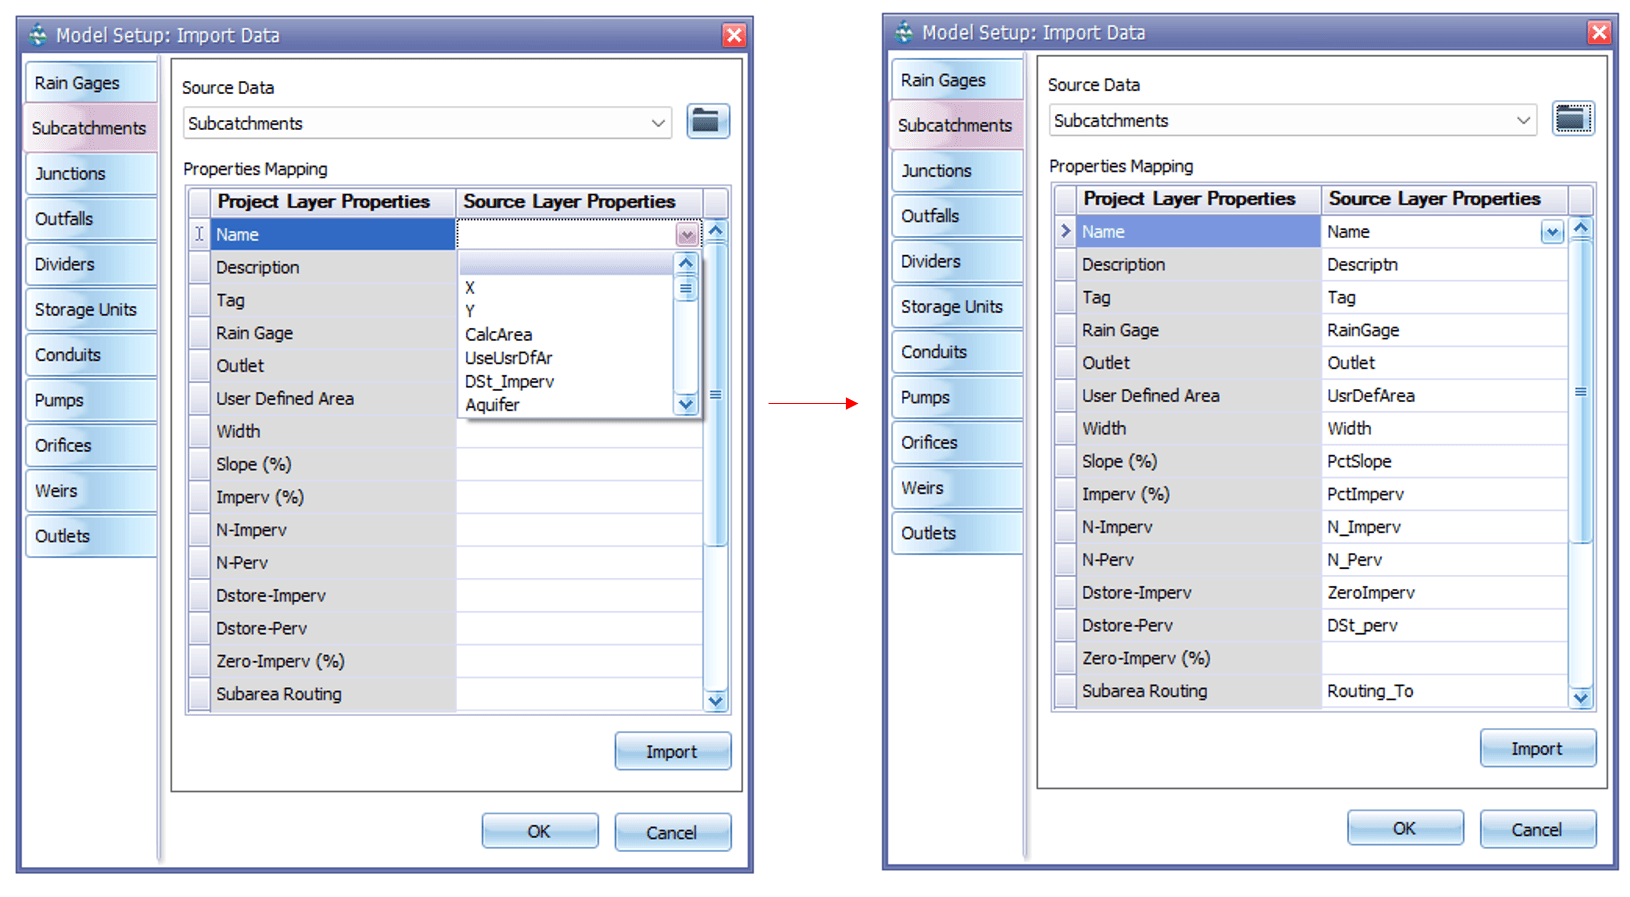Viewport: 1630px width, 897px height.
Task: Select Outlets tab in left window
Action: coord(91,536)
